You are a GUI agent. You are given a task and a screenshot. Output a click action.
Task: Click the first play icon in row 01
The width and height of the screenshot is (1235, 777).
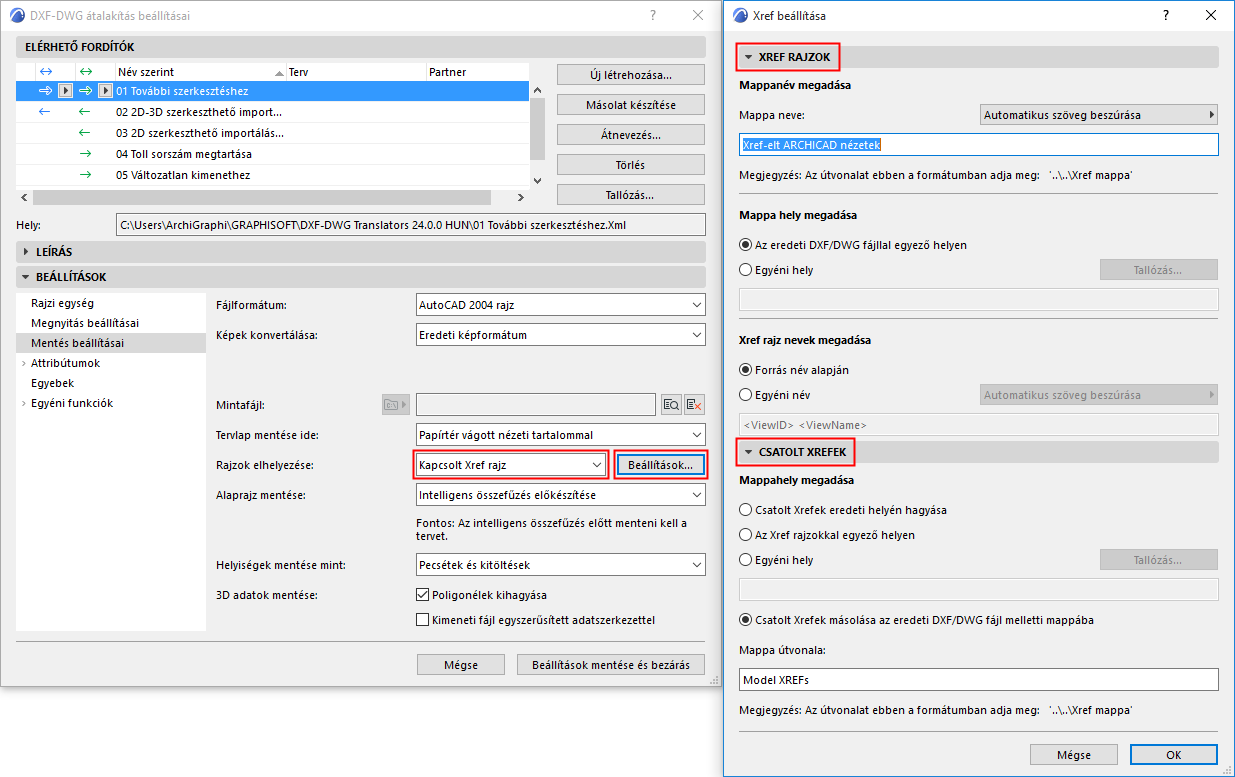[x=65, y=91]
